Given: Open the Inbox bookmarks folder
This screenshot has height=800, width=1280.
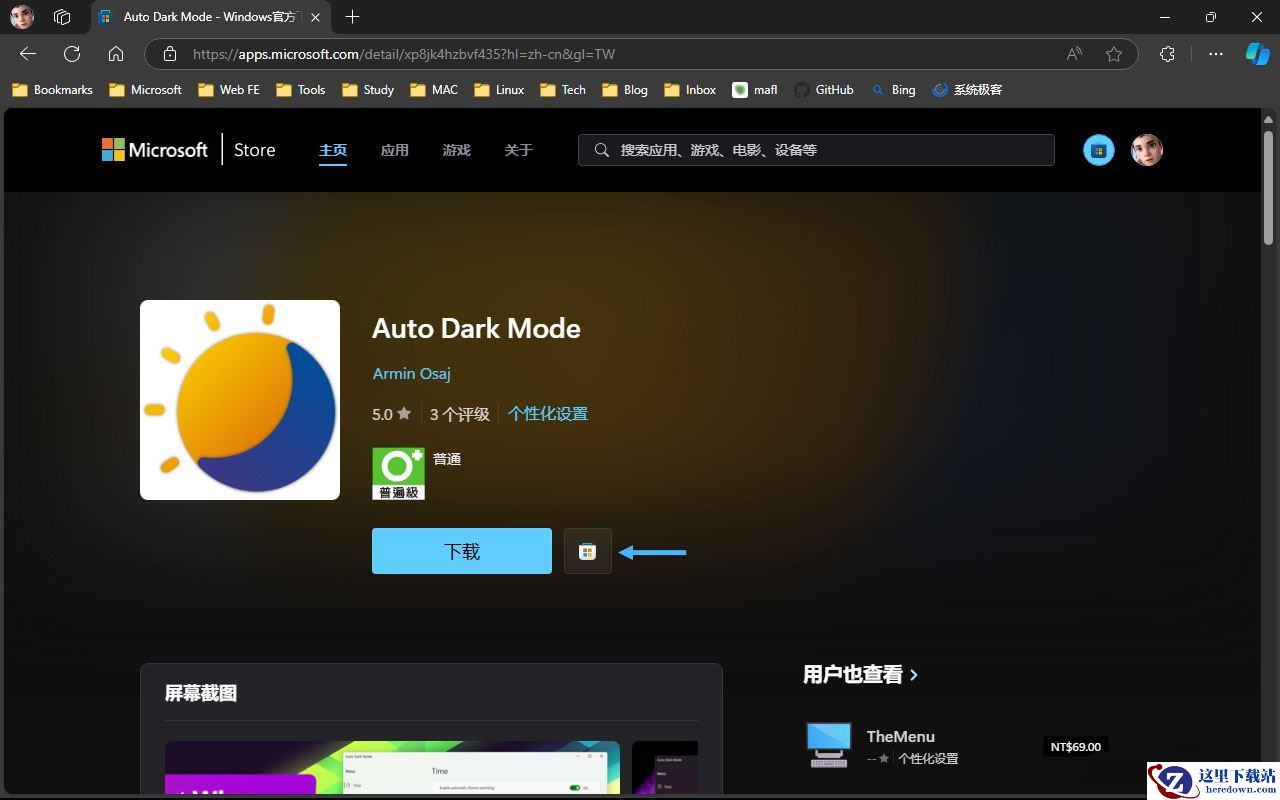Looking at the screenshot, I should pyautogui.click(x=690, y=90).
